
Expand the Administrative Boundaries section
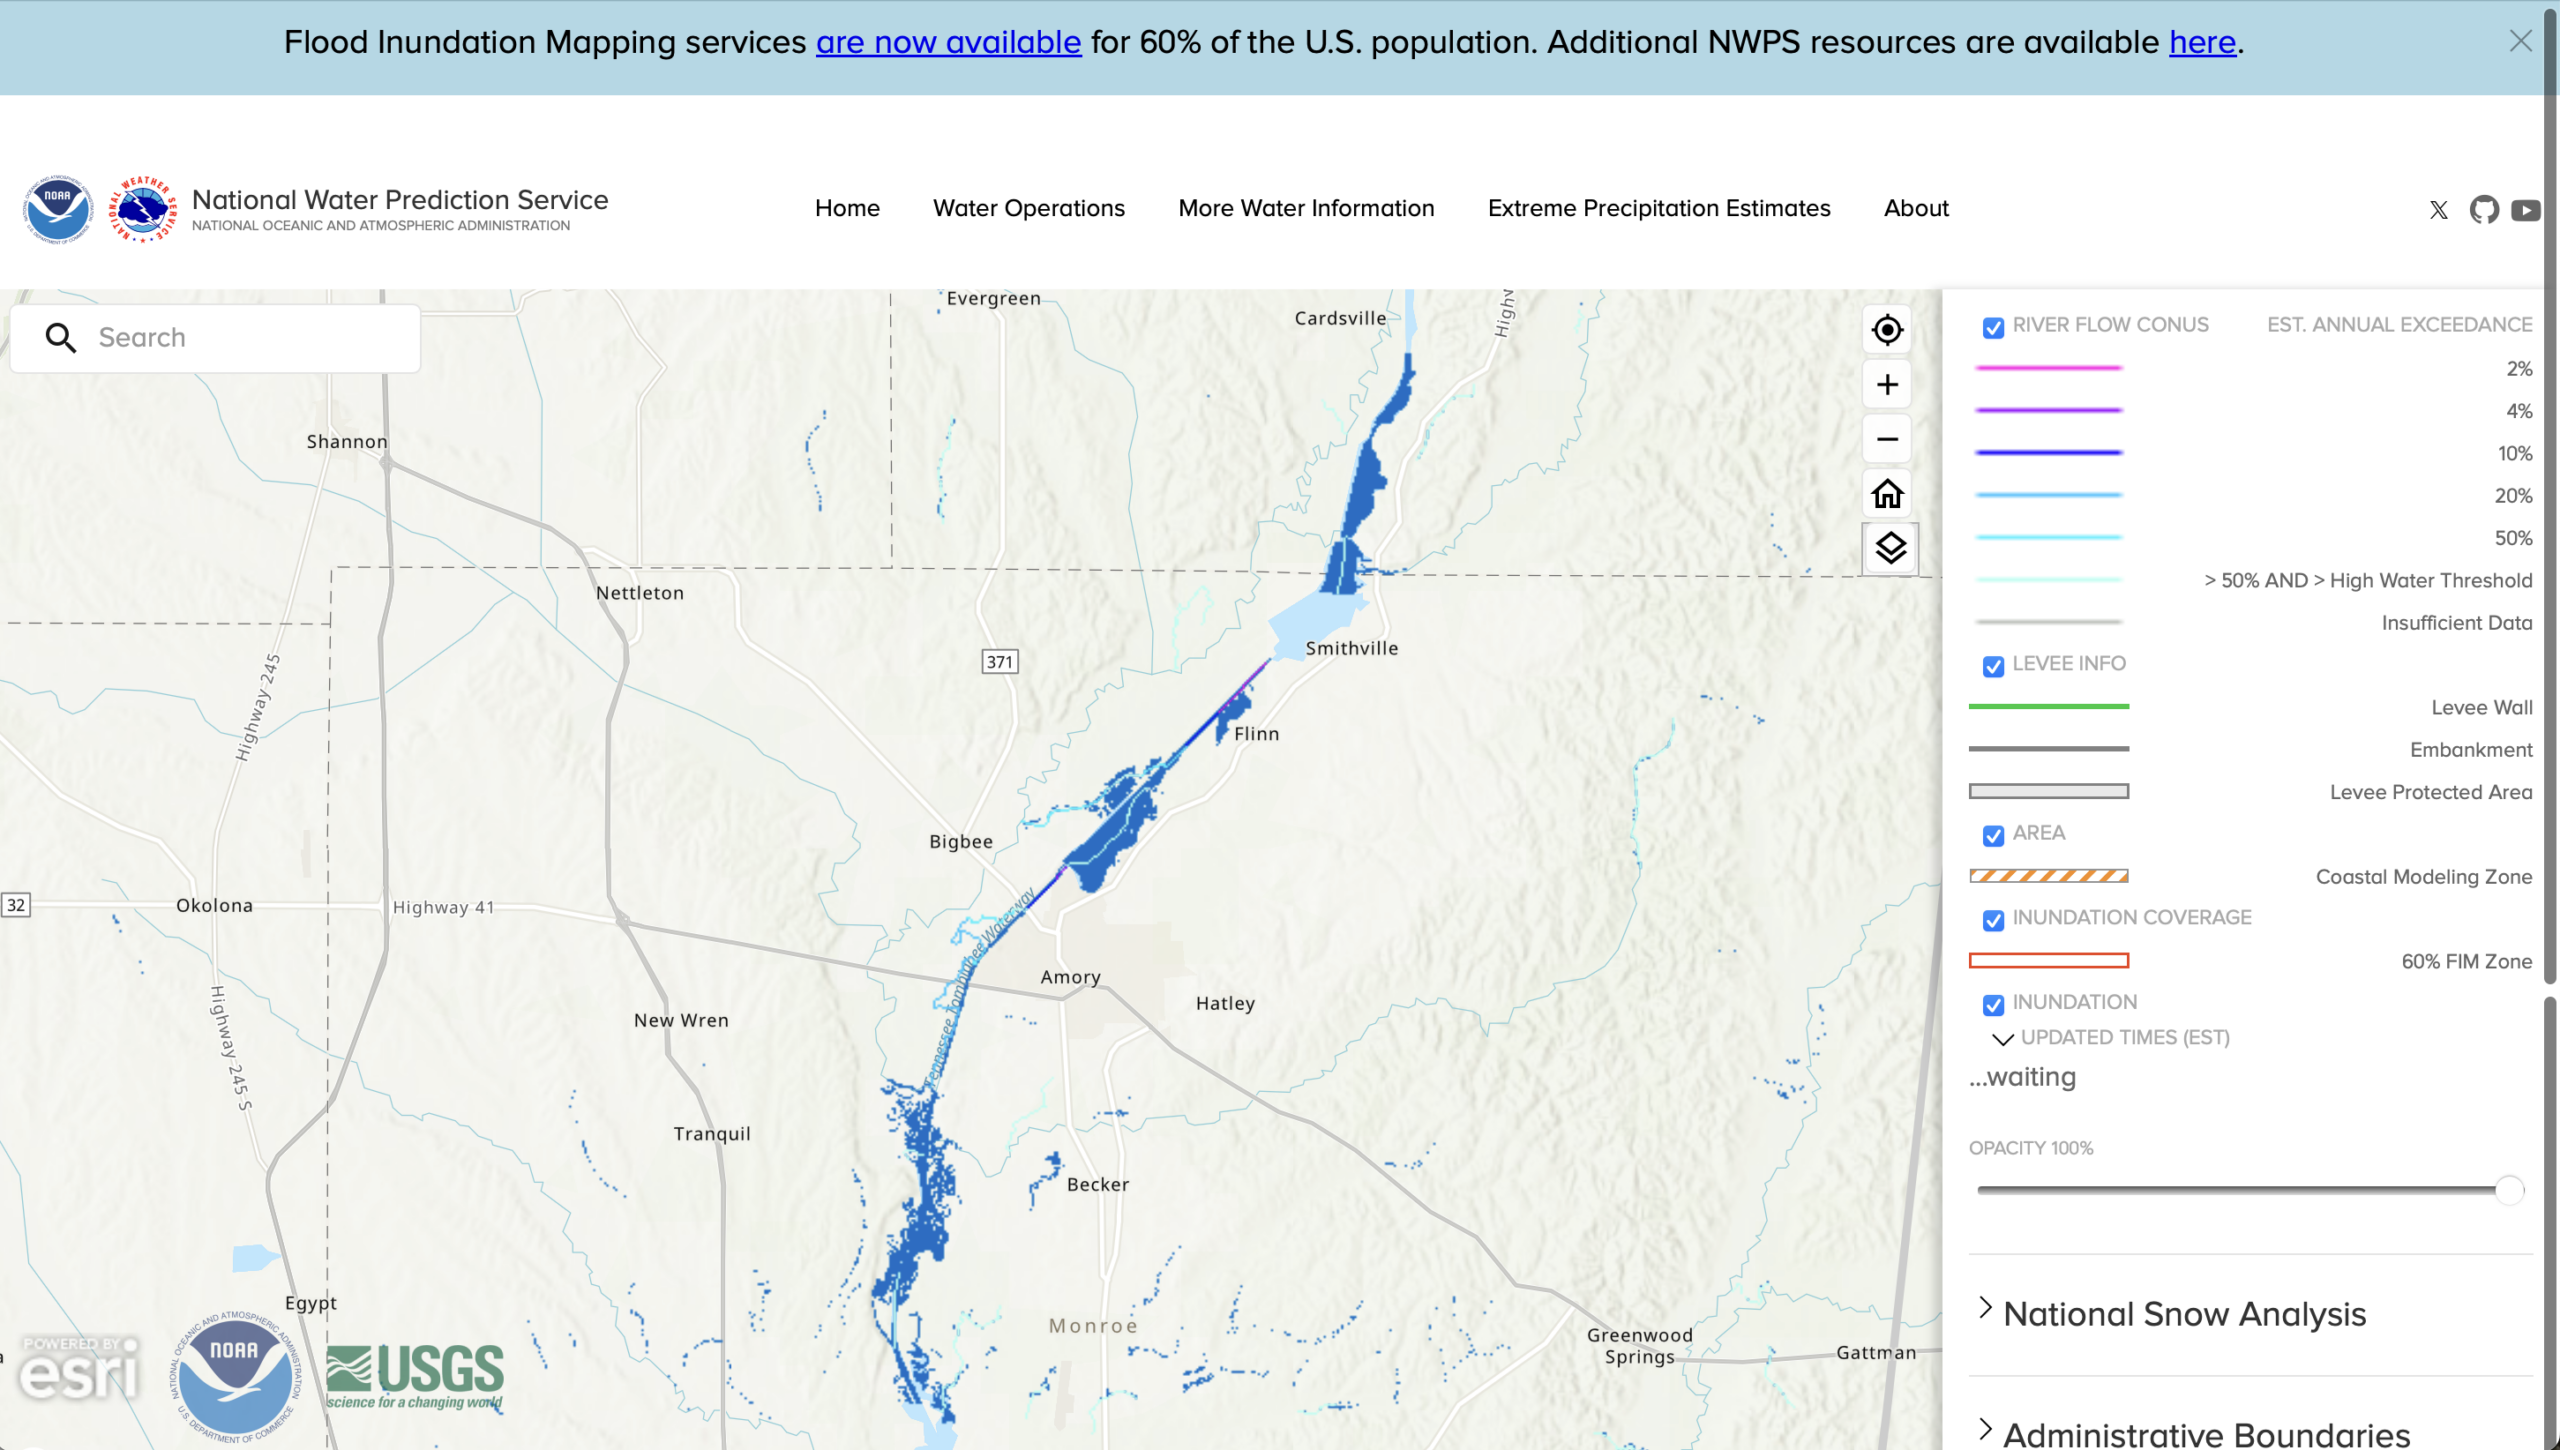pos(2206,1435)
